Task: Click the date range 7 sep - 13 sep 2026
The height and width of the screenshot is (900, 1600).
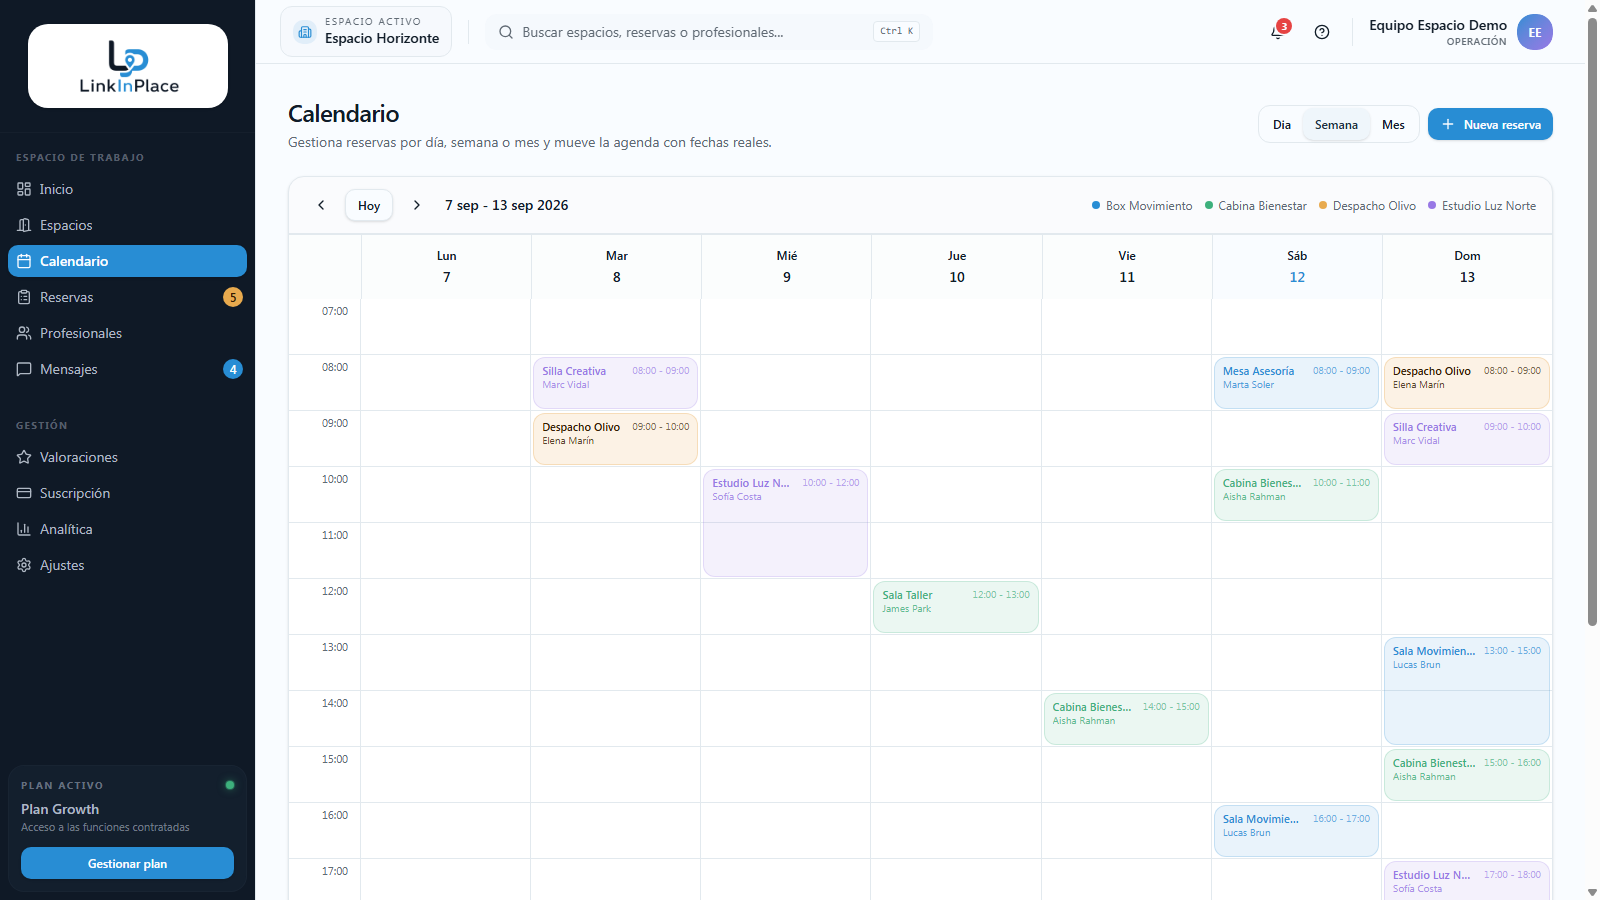Action: coord(507,205)
